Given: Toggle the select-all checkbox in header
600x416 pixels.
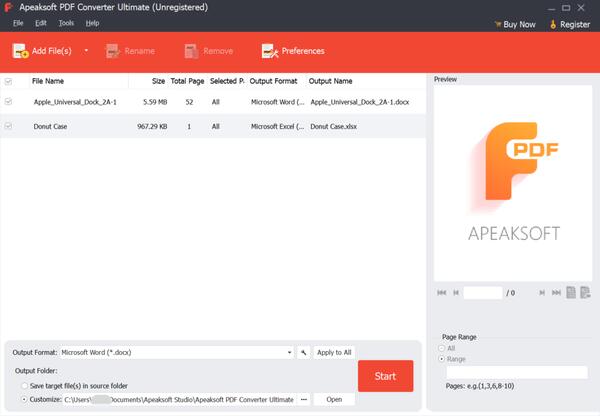Looking at the screenshot, I should 9,81.
